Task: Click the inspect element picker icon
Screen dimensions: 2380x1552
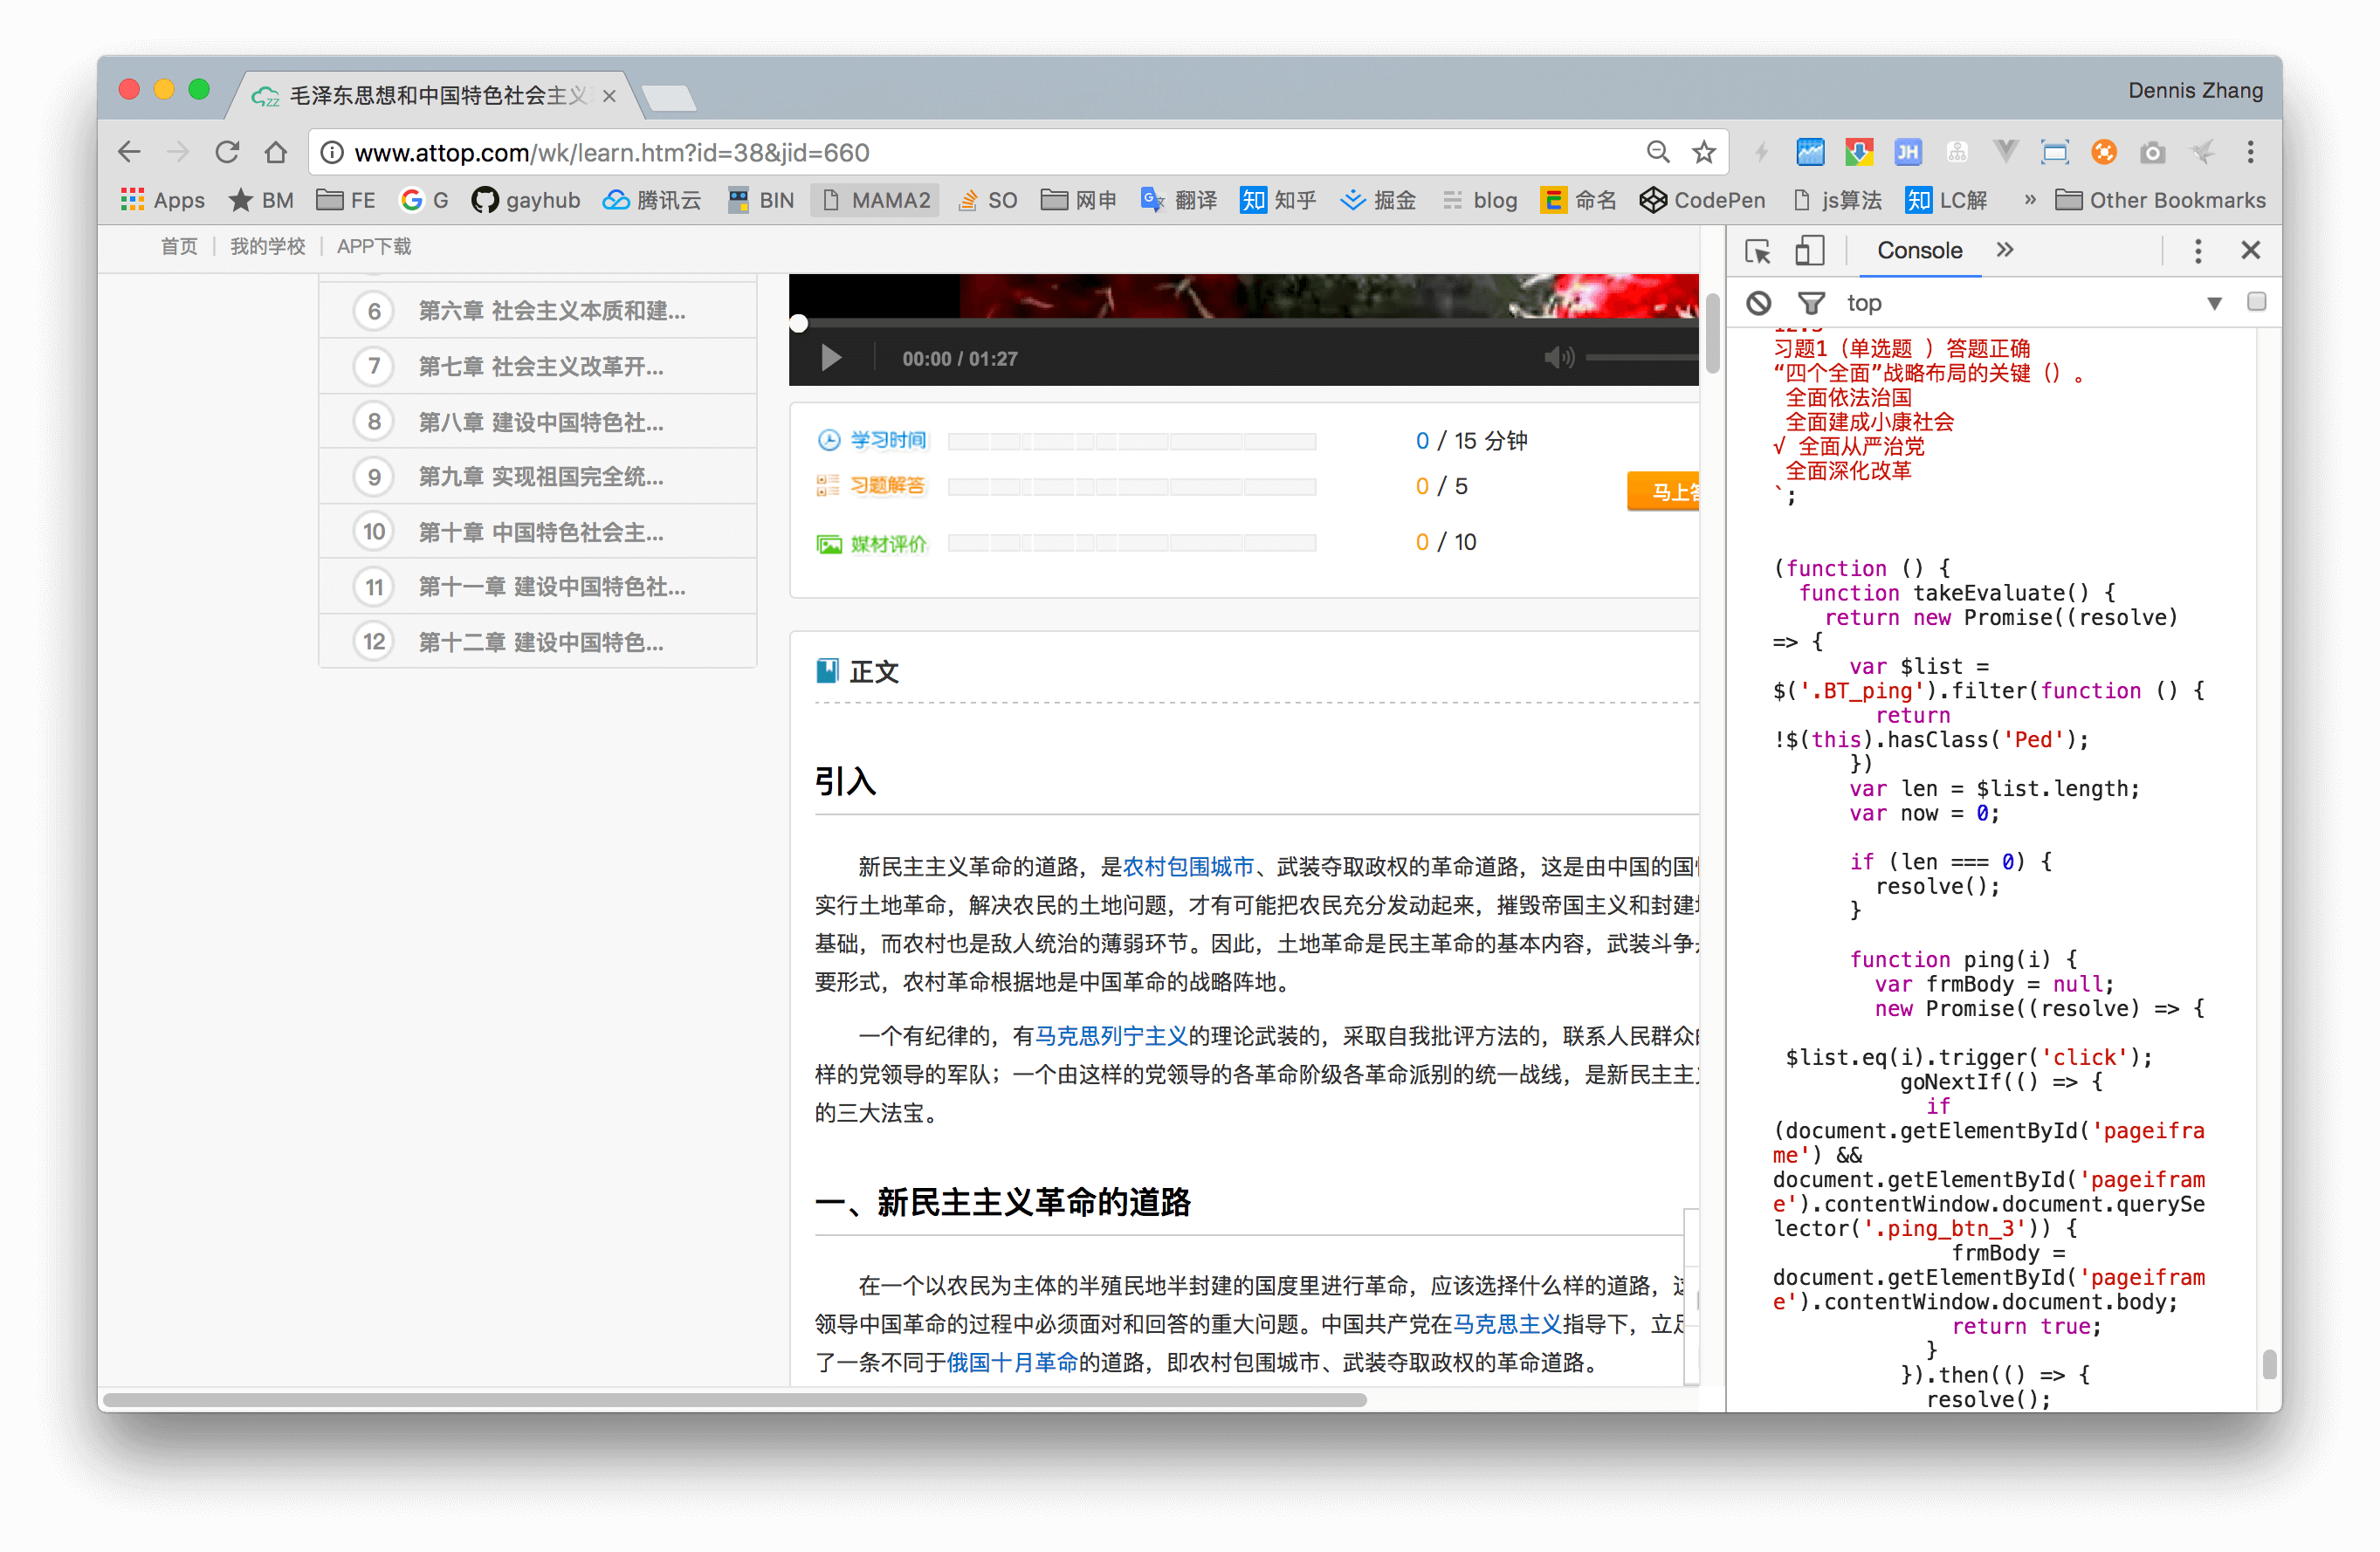Action: 1757,251
